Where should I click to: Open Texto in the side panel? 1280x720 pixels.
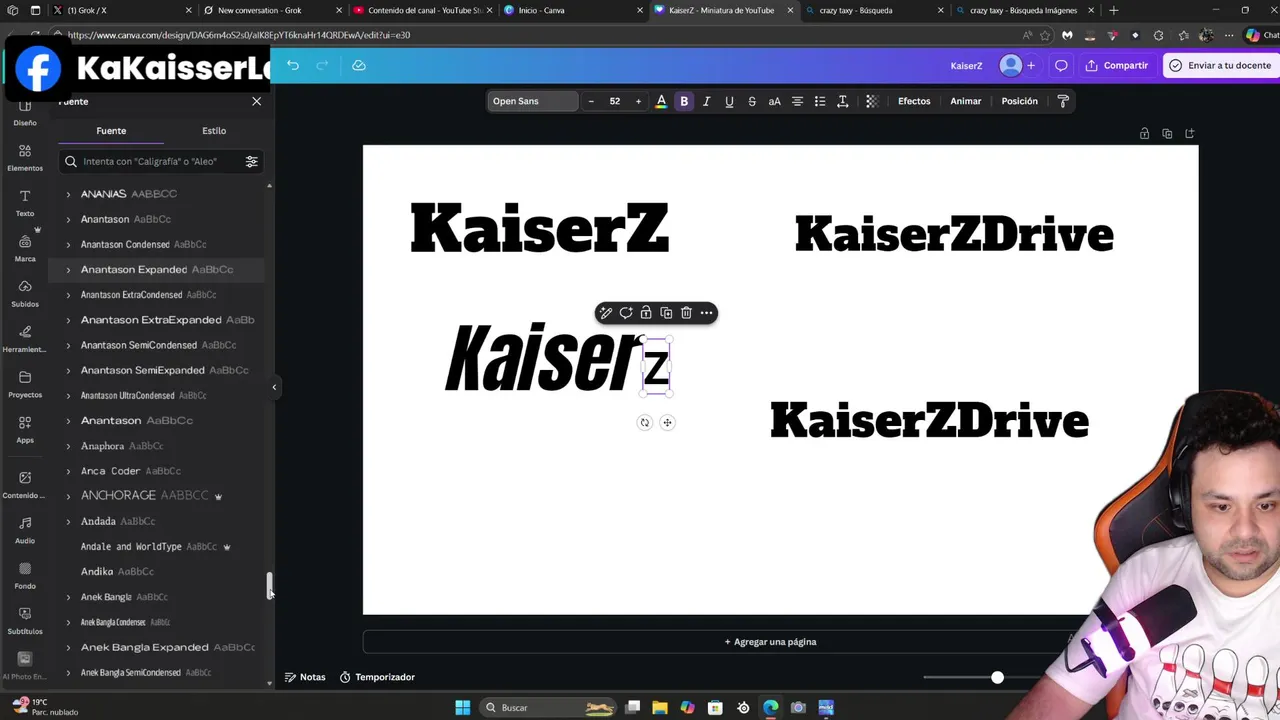click(x=25, y=202)
